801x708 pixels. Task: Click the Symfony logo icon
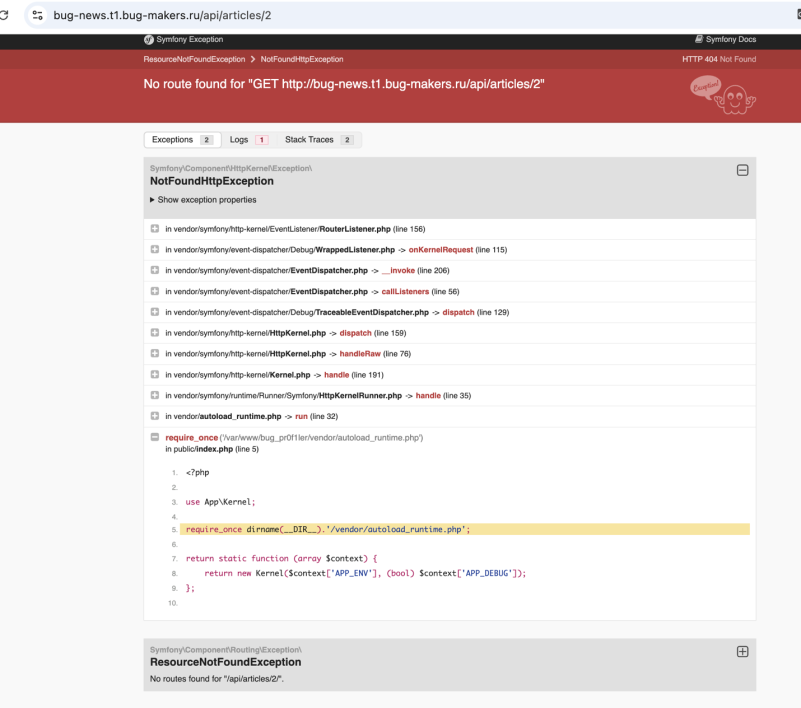[149, 39]
